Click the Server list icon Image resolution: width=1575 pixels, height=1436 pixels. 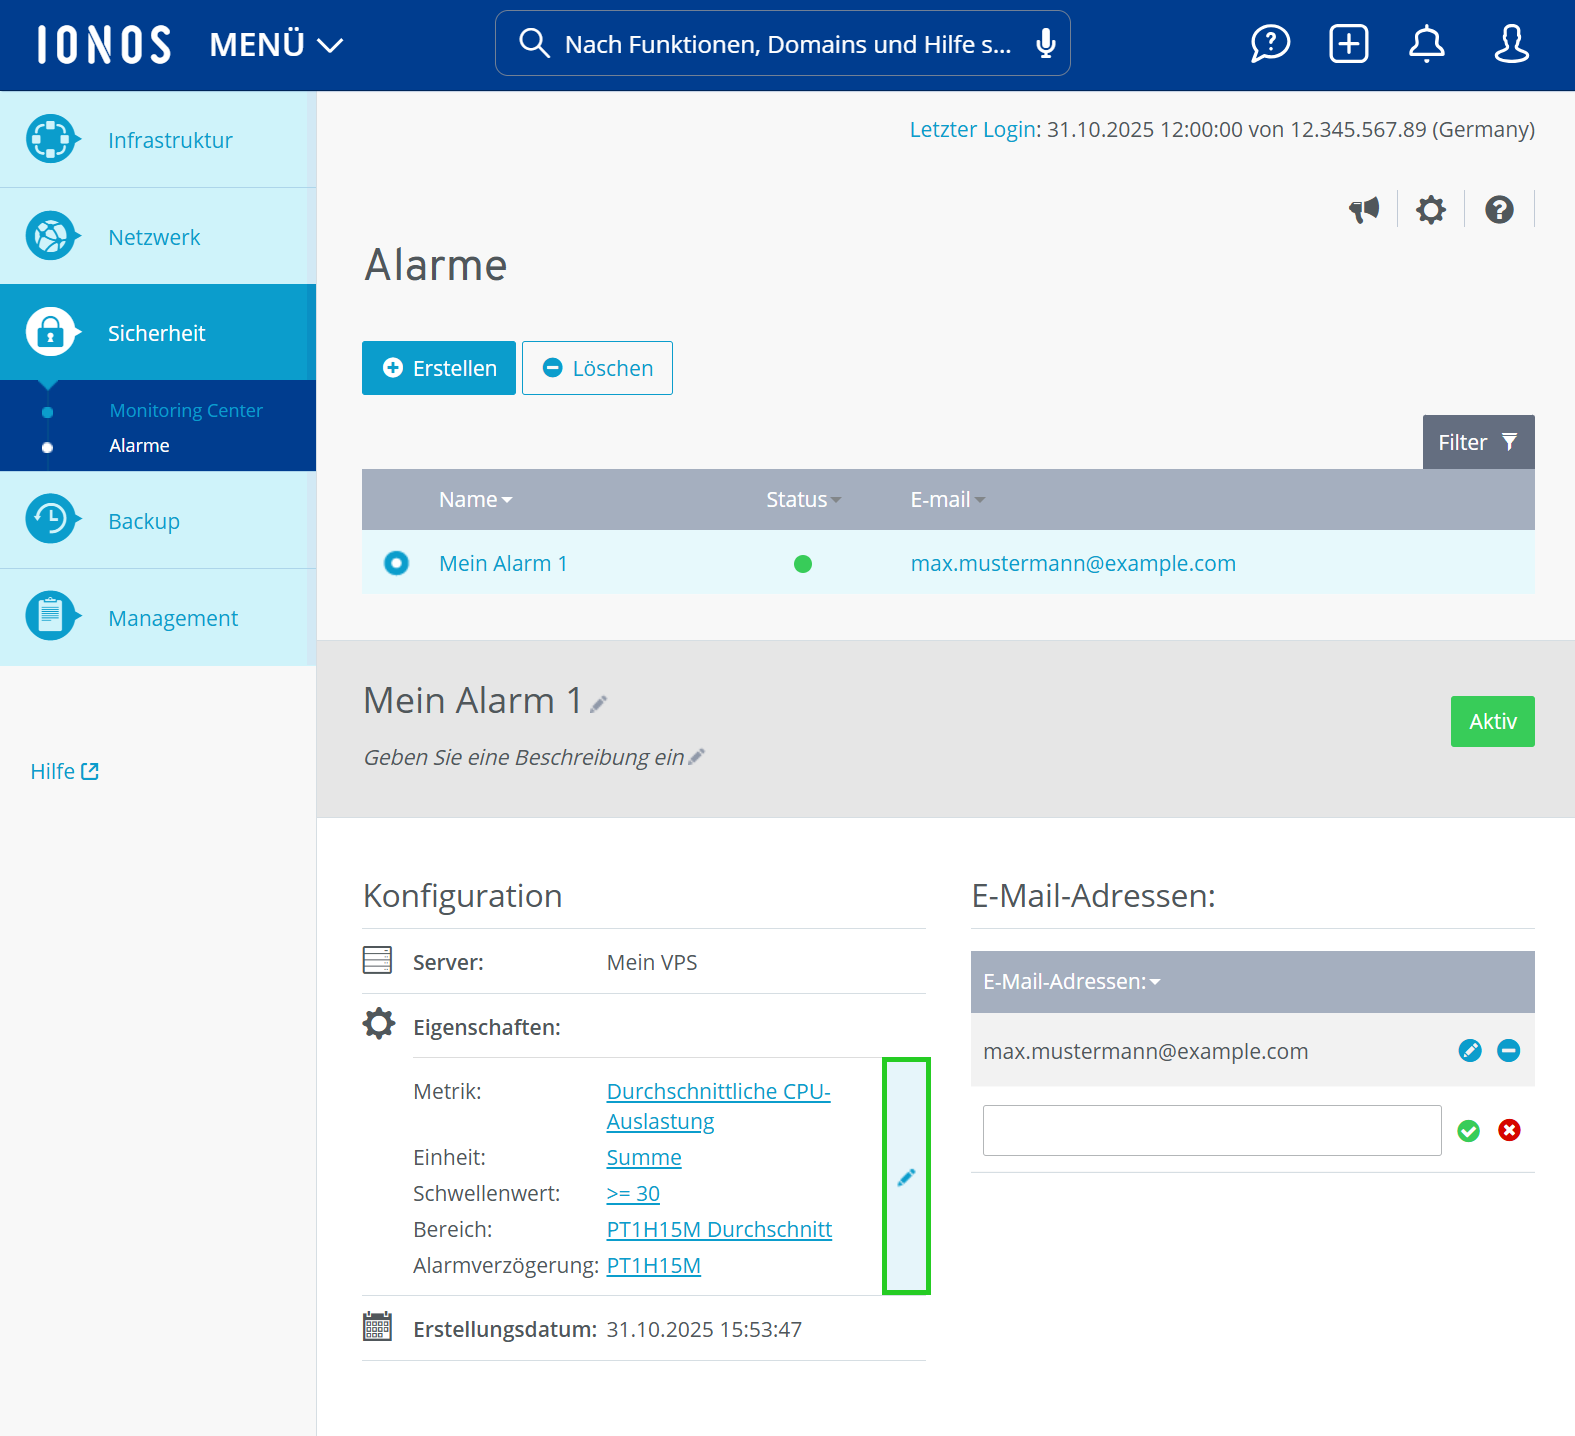tap(377, 960)
